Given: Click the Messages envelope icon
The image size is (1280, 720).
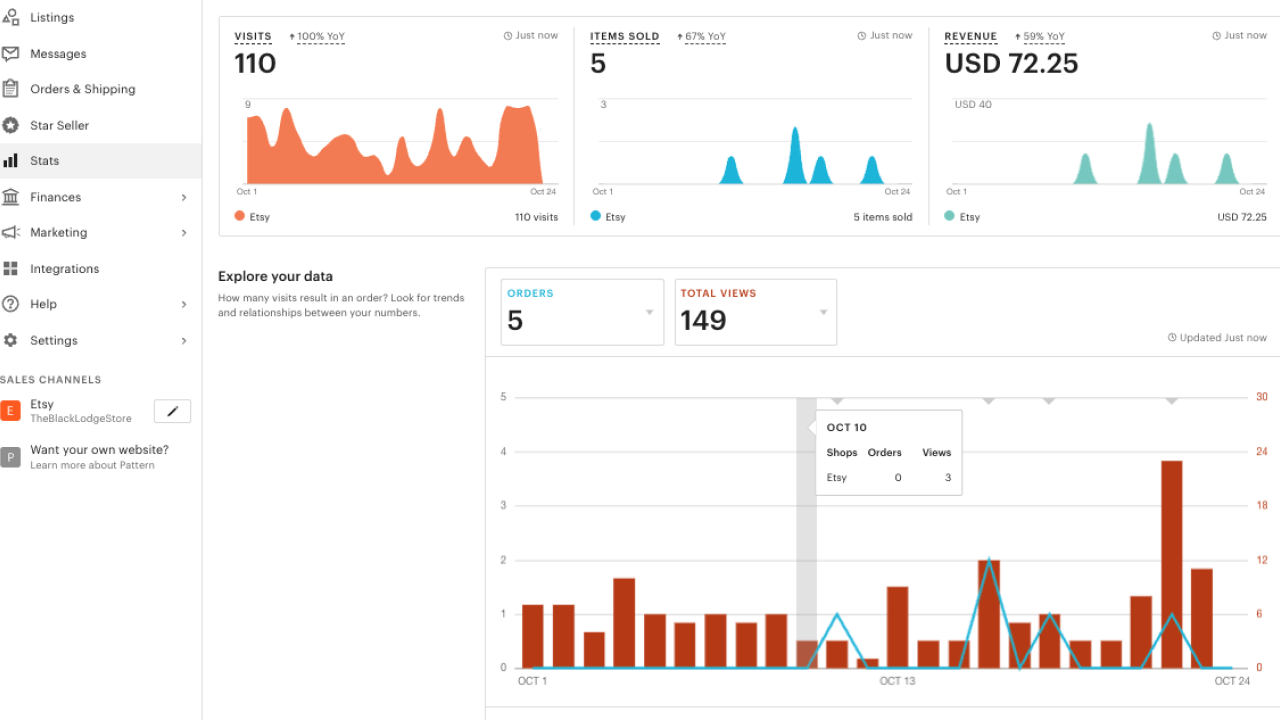Looking at the screenshot, I should tap(11, 54).
